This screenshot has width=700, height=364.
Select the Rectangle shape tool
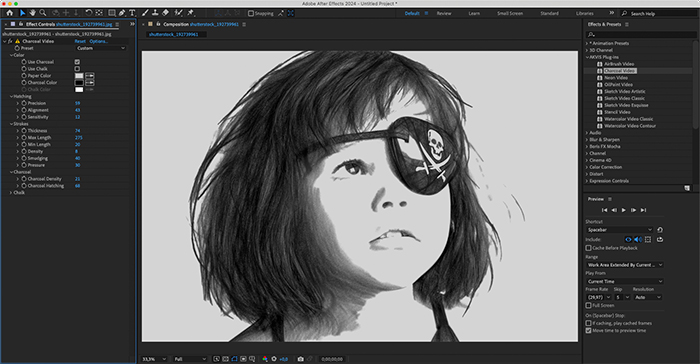click(112, 13)
